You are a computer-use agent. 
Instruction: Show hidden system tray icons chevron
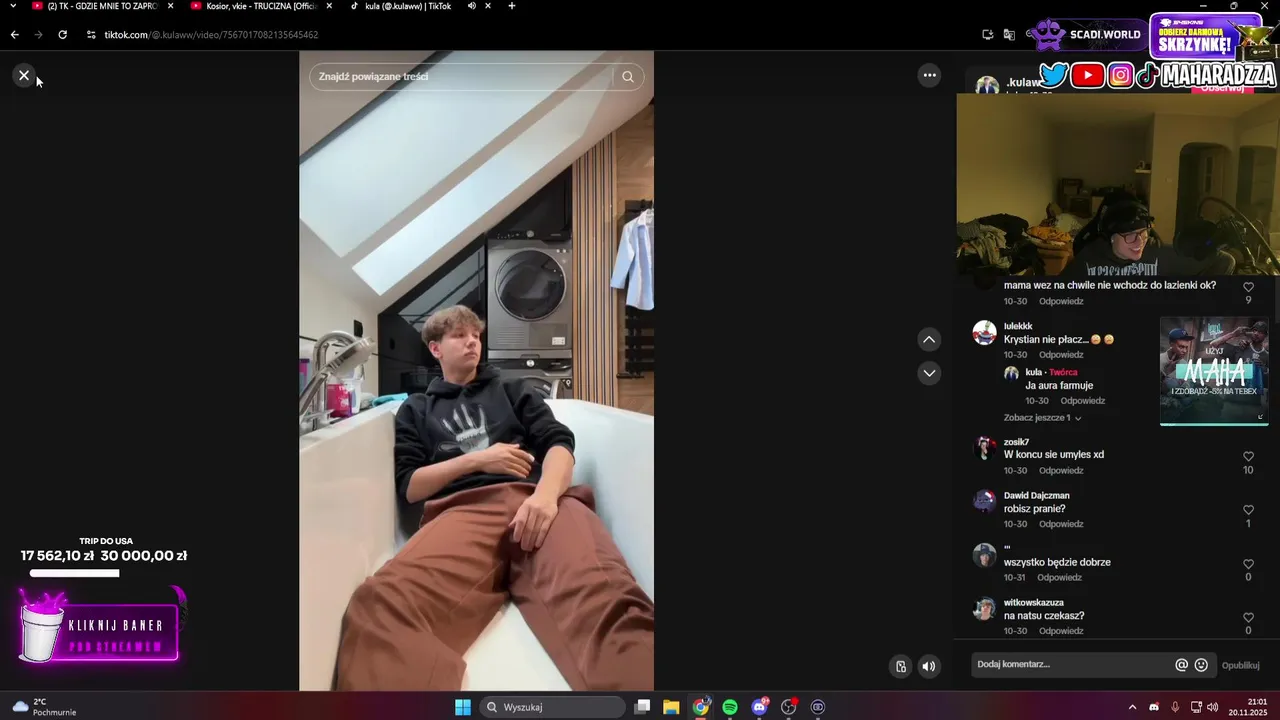pyautogui.click(x=1132, y=707)
